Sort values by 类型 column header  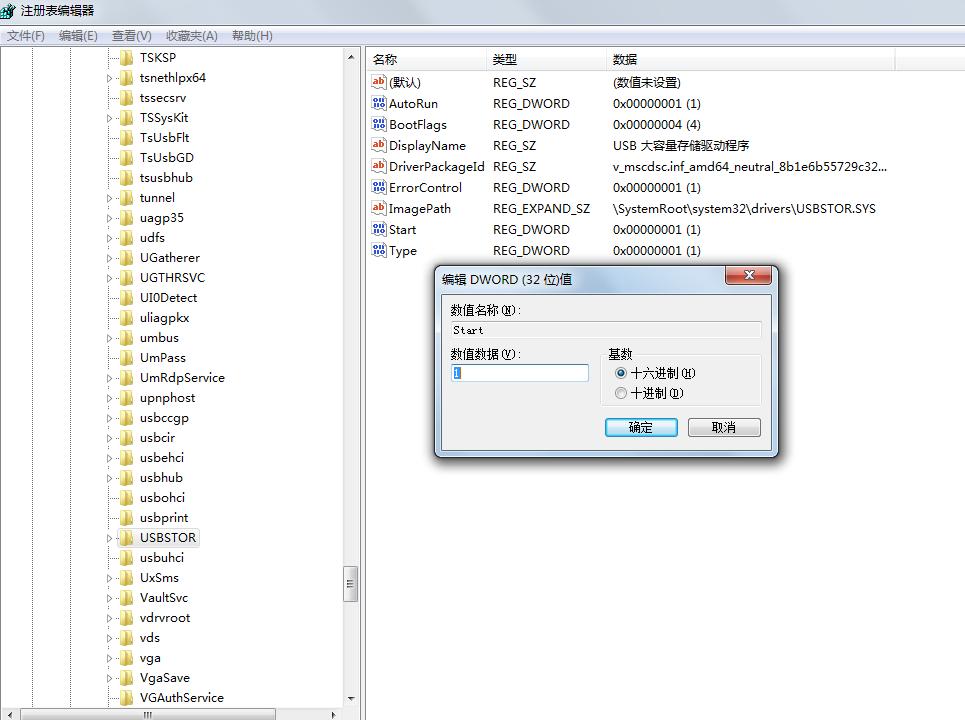(x=547, y=60)
